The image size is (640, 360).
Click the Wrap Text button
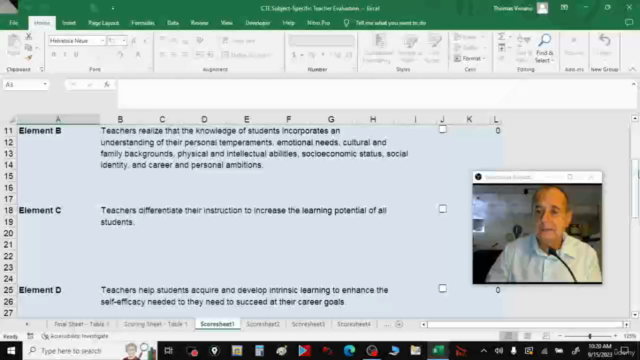[239, 40]
